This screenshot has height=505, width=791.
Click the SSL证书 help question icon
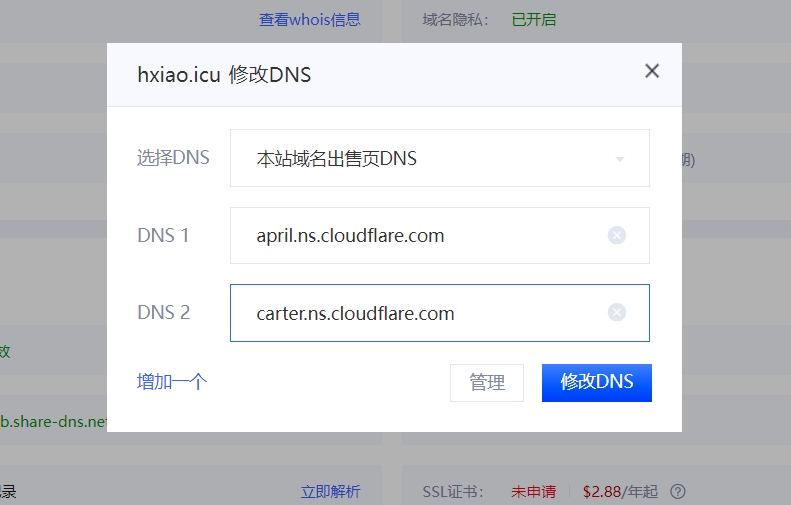coord(678,491)
